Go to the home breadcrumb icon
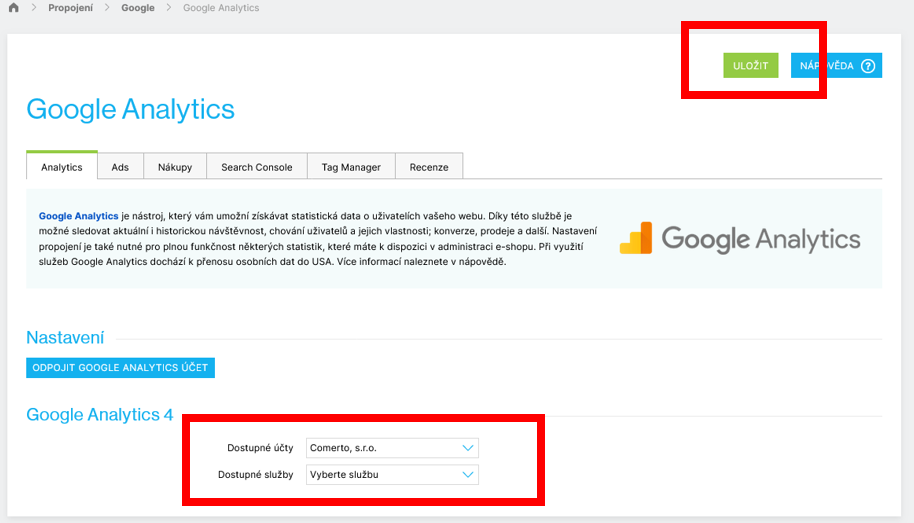The image size is (914, 523). click(13, 8)
